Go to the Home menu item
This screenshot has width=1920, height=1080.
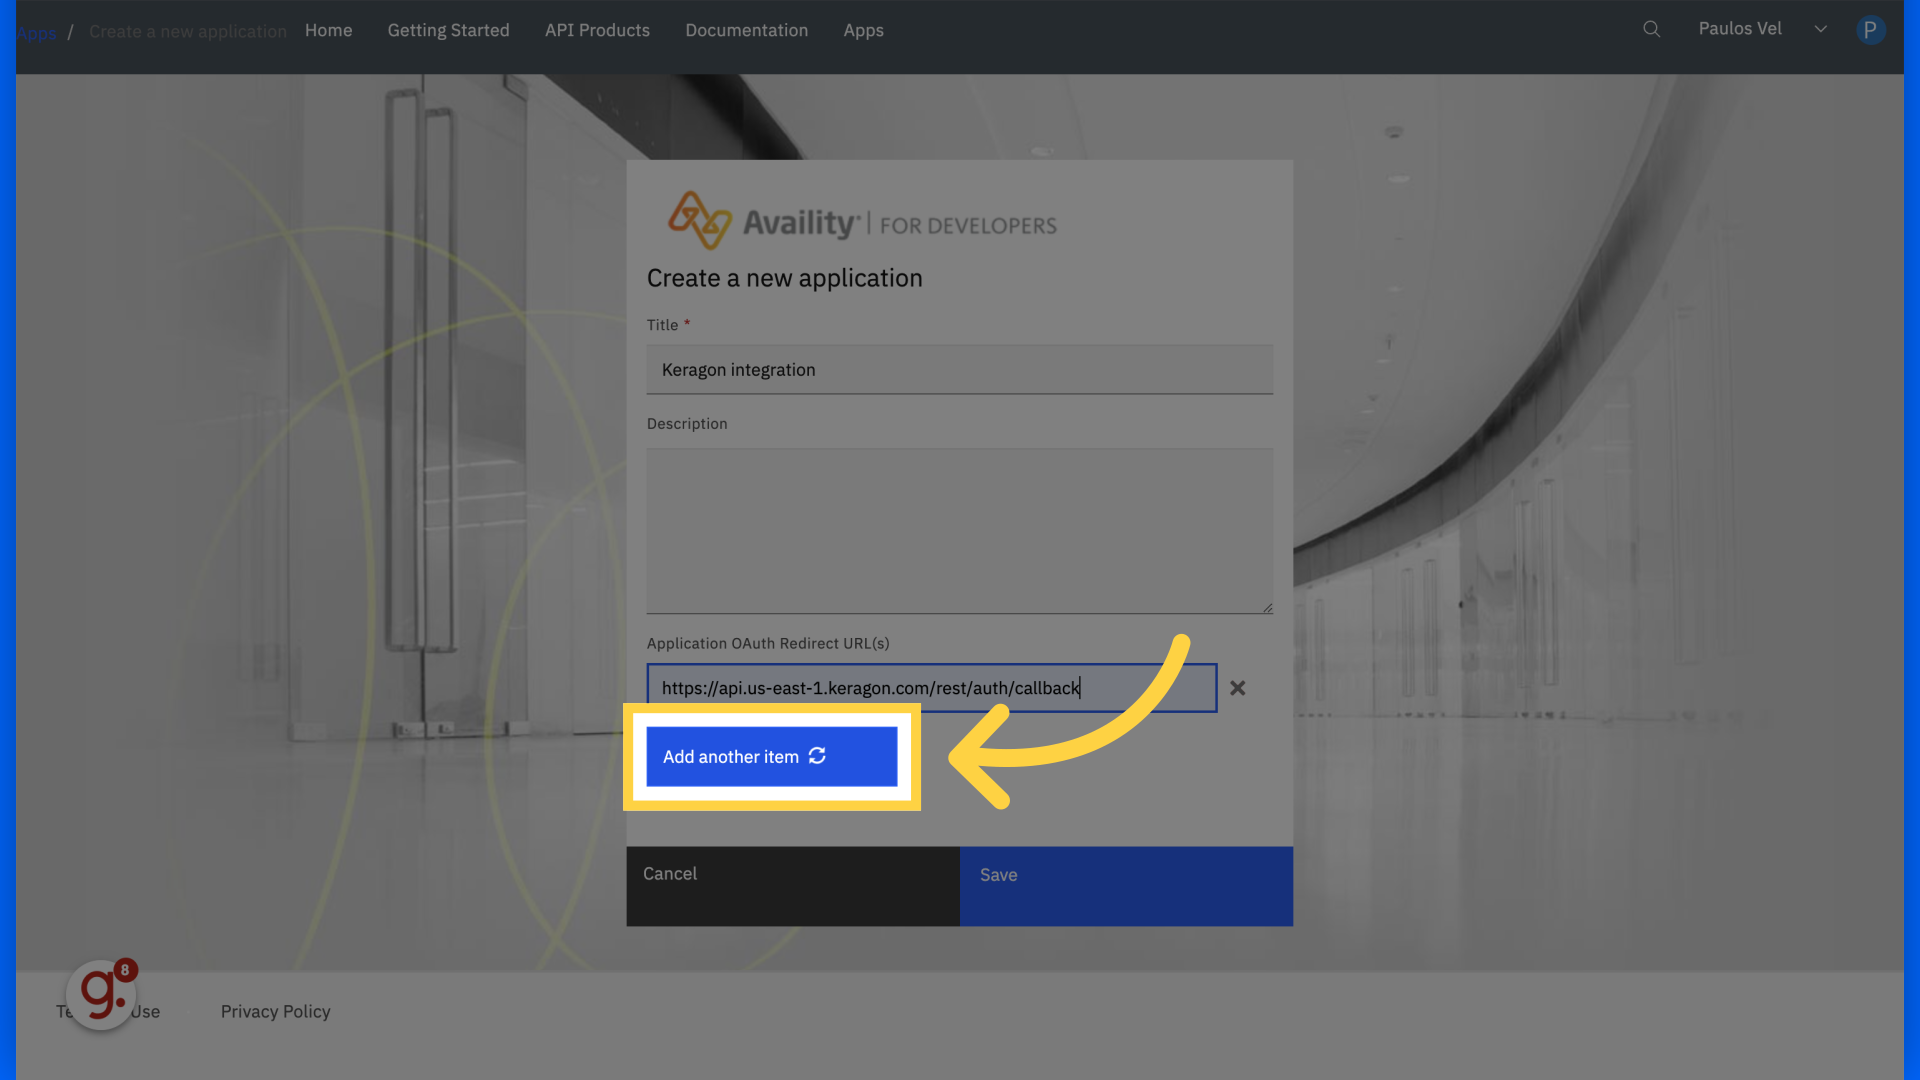[328, 30]
